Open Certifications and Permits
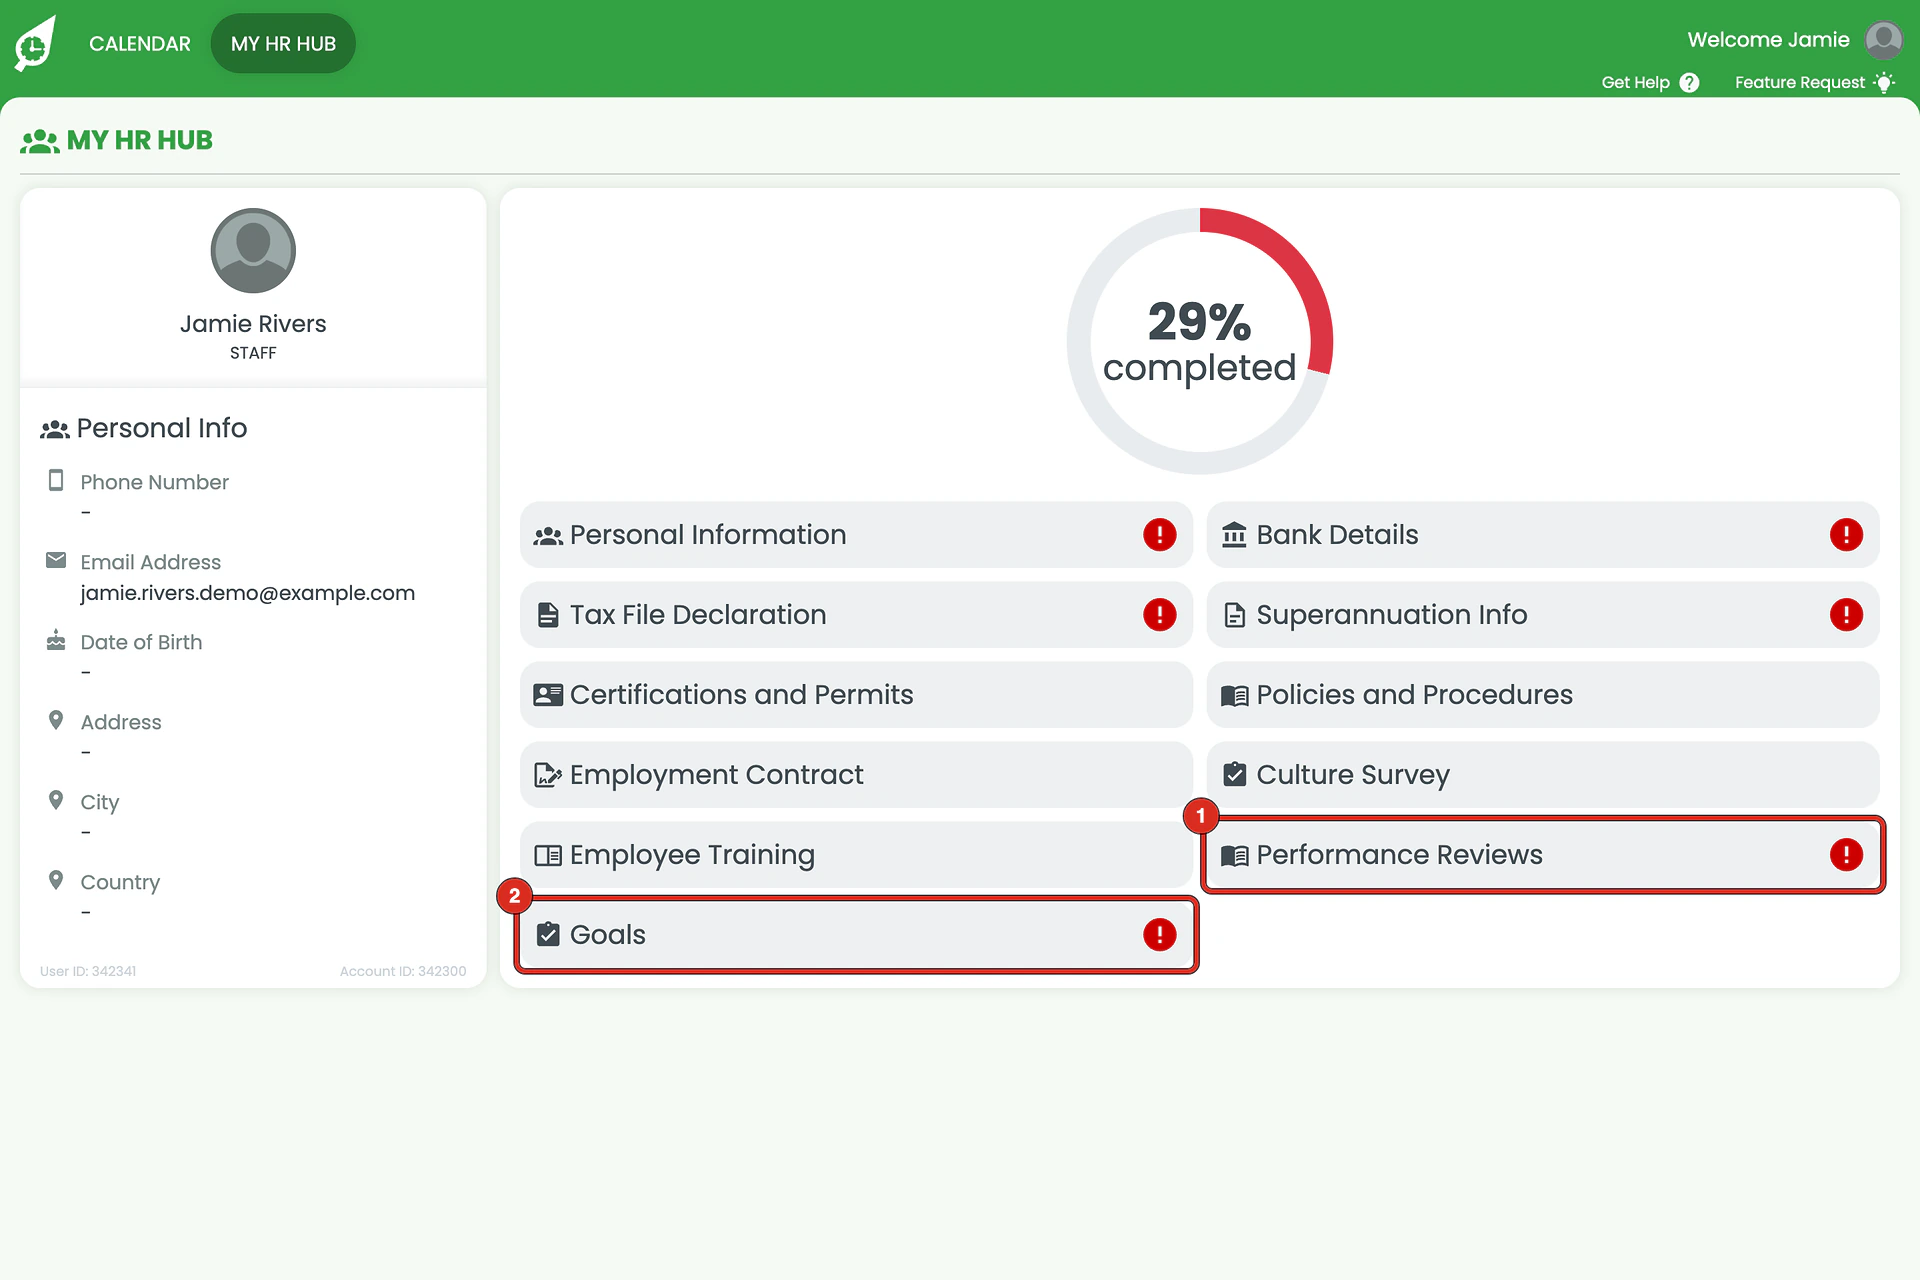The width and height of the screenshot is (1920, 1280). 856,695
